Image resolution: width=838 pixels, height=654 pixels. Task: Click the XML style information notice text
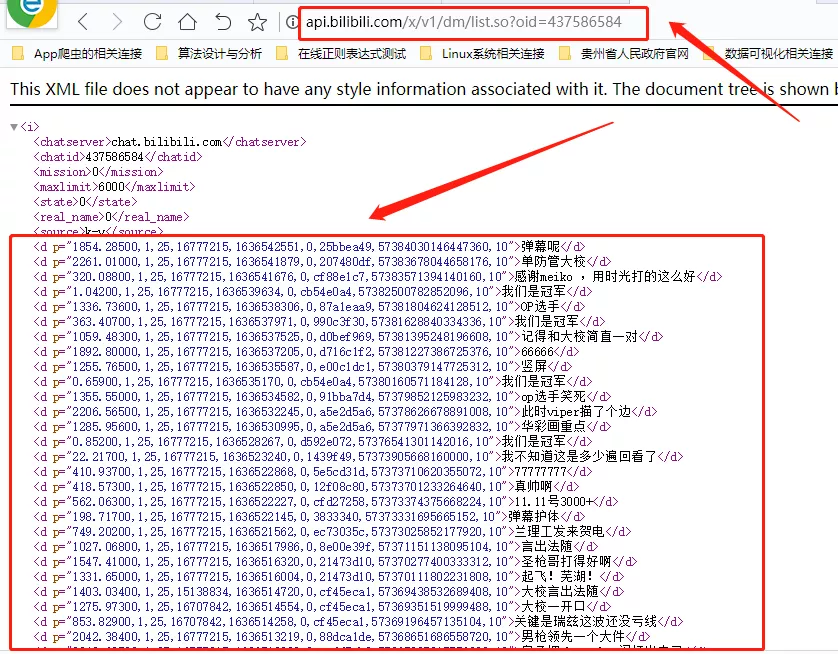(422, 89)
